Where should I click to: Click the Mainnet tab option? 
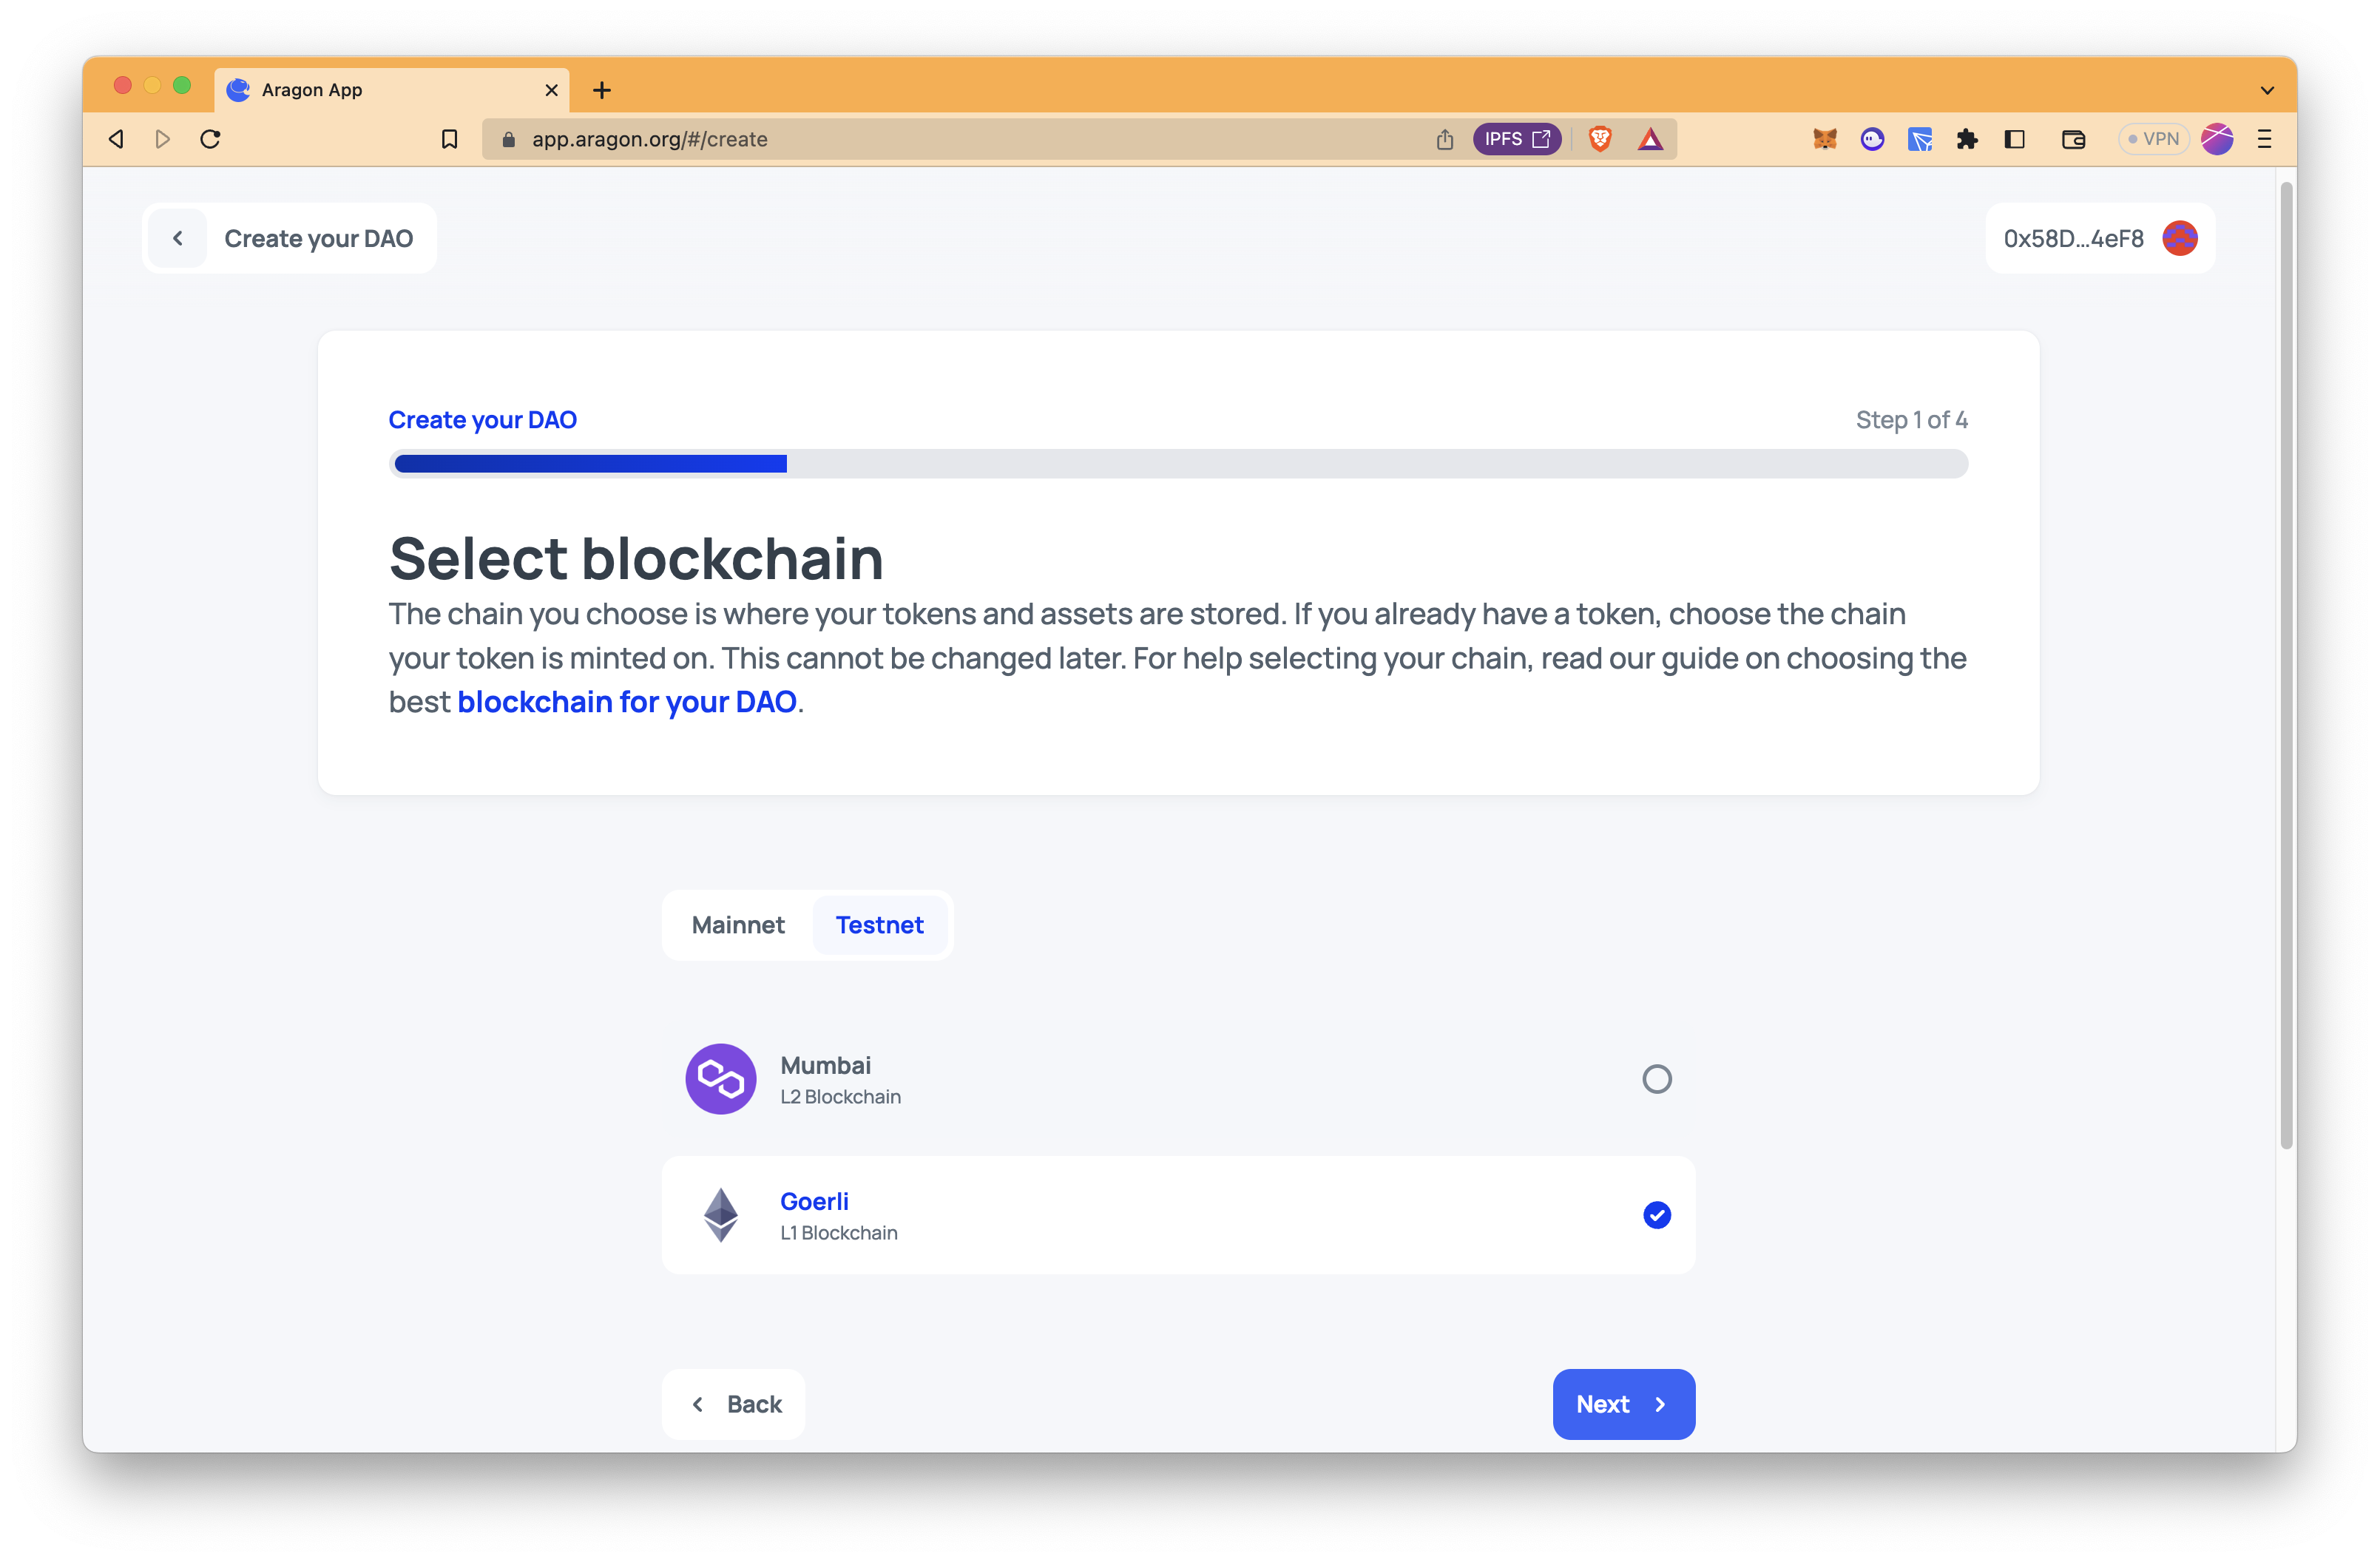pyautogui.click(x=736, y=924)
